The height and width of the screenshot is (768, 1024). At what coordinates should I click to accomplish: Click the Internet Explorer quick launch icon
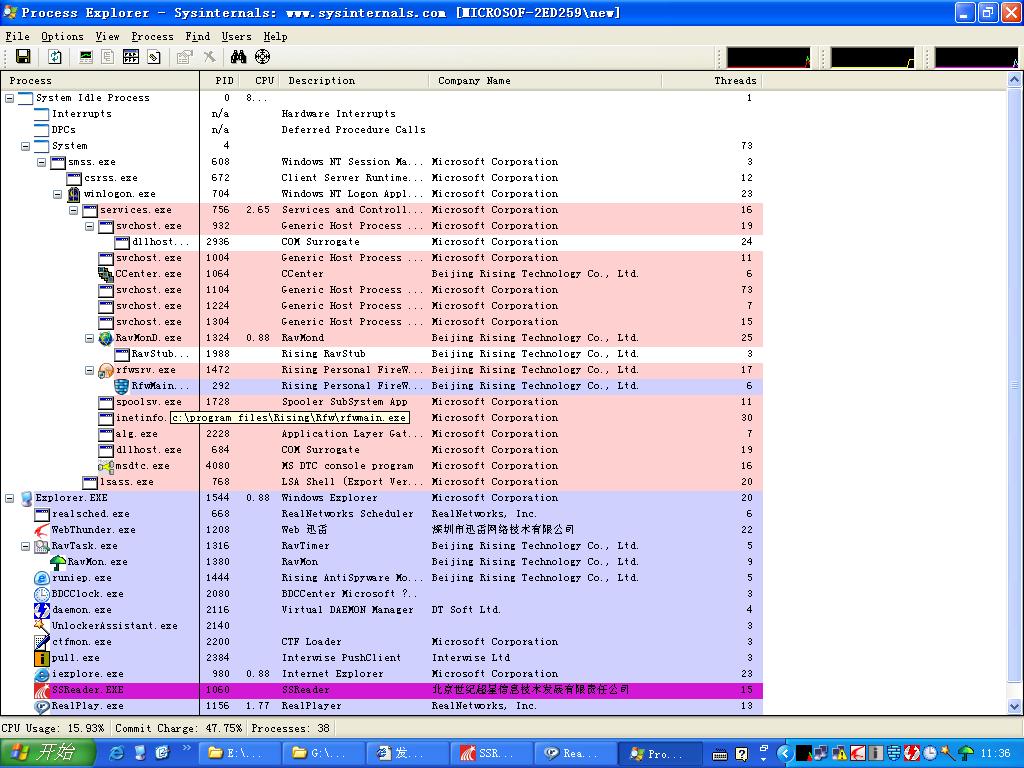(117, 753)
